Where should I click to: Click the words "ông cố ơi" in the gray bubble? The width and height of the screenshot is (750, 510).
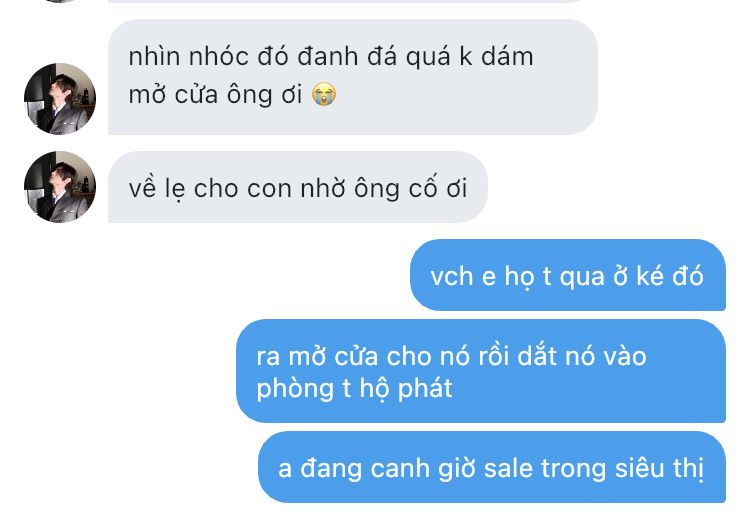pyautogui.click(x=410, y=188)
